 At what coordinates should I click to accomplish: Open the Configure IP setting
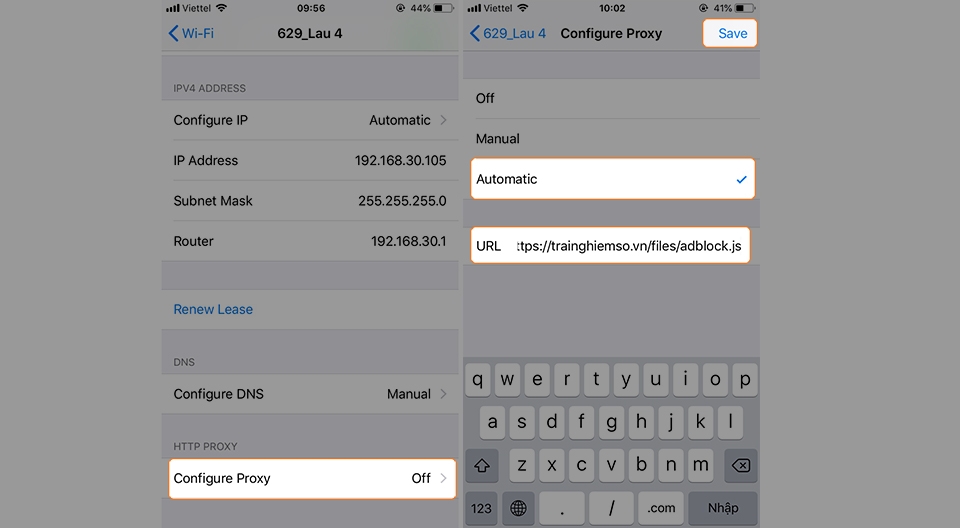(x=310, y=120)
